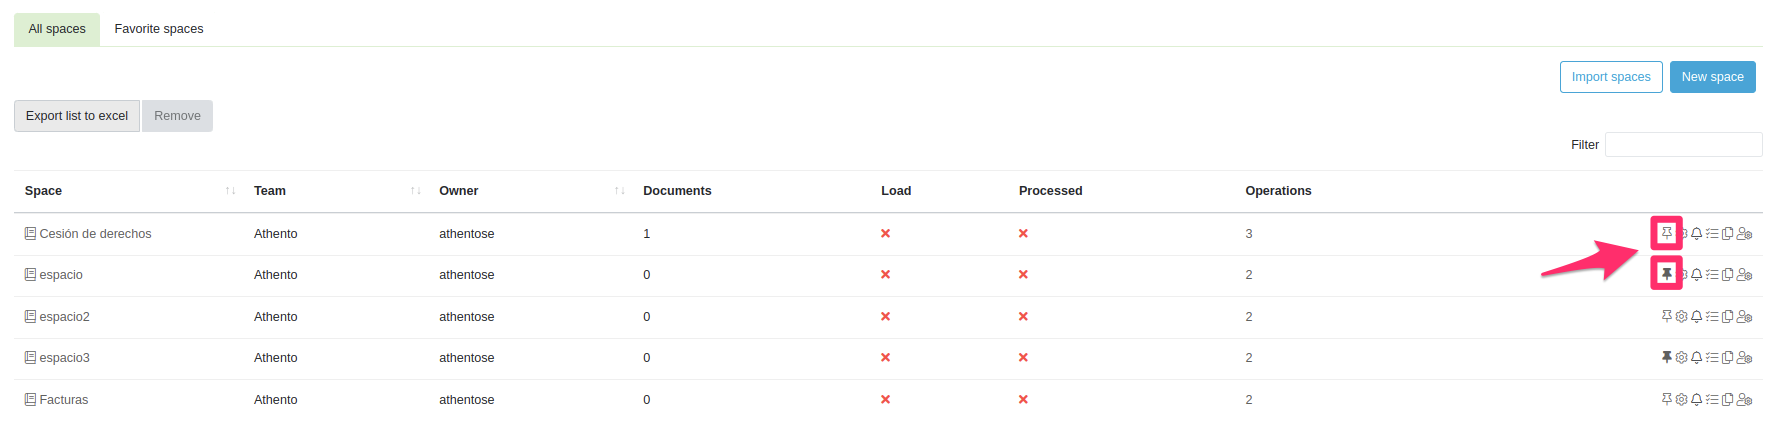
Task: Click the New space button
Action: click(x=1712, y=77)
